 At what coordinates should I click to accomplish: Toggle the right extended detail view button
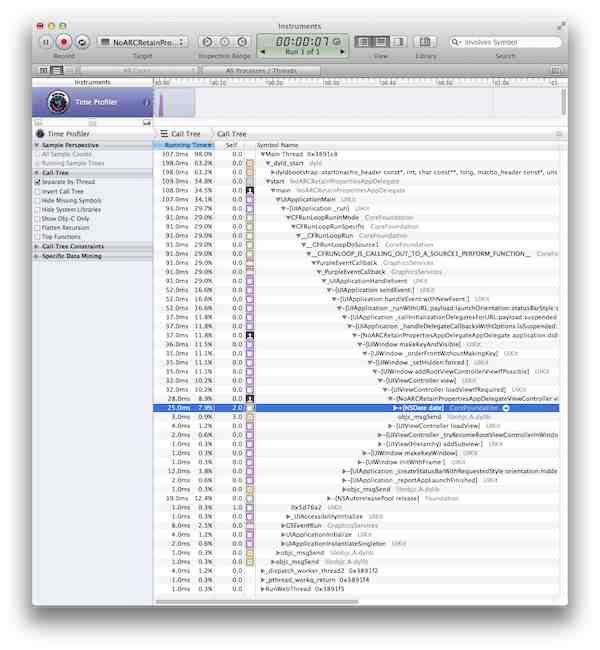tap(398, 42)
